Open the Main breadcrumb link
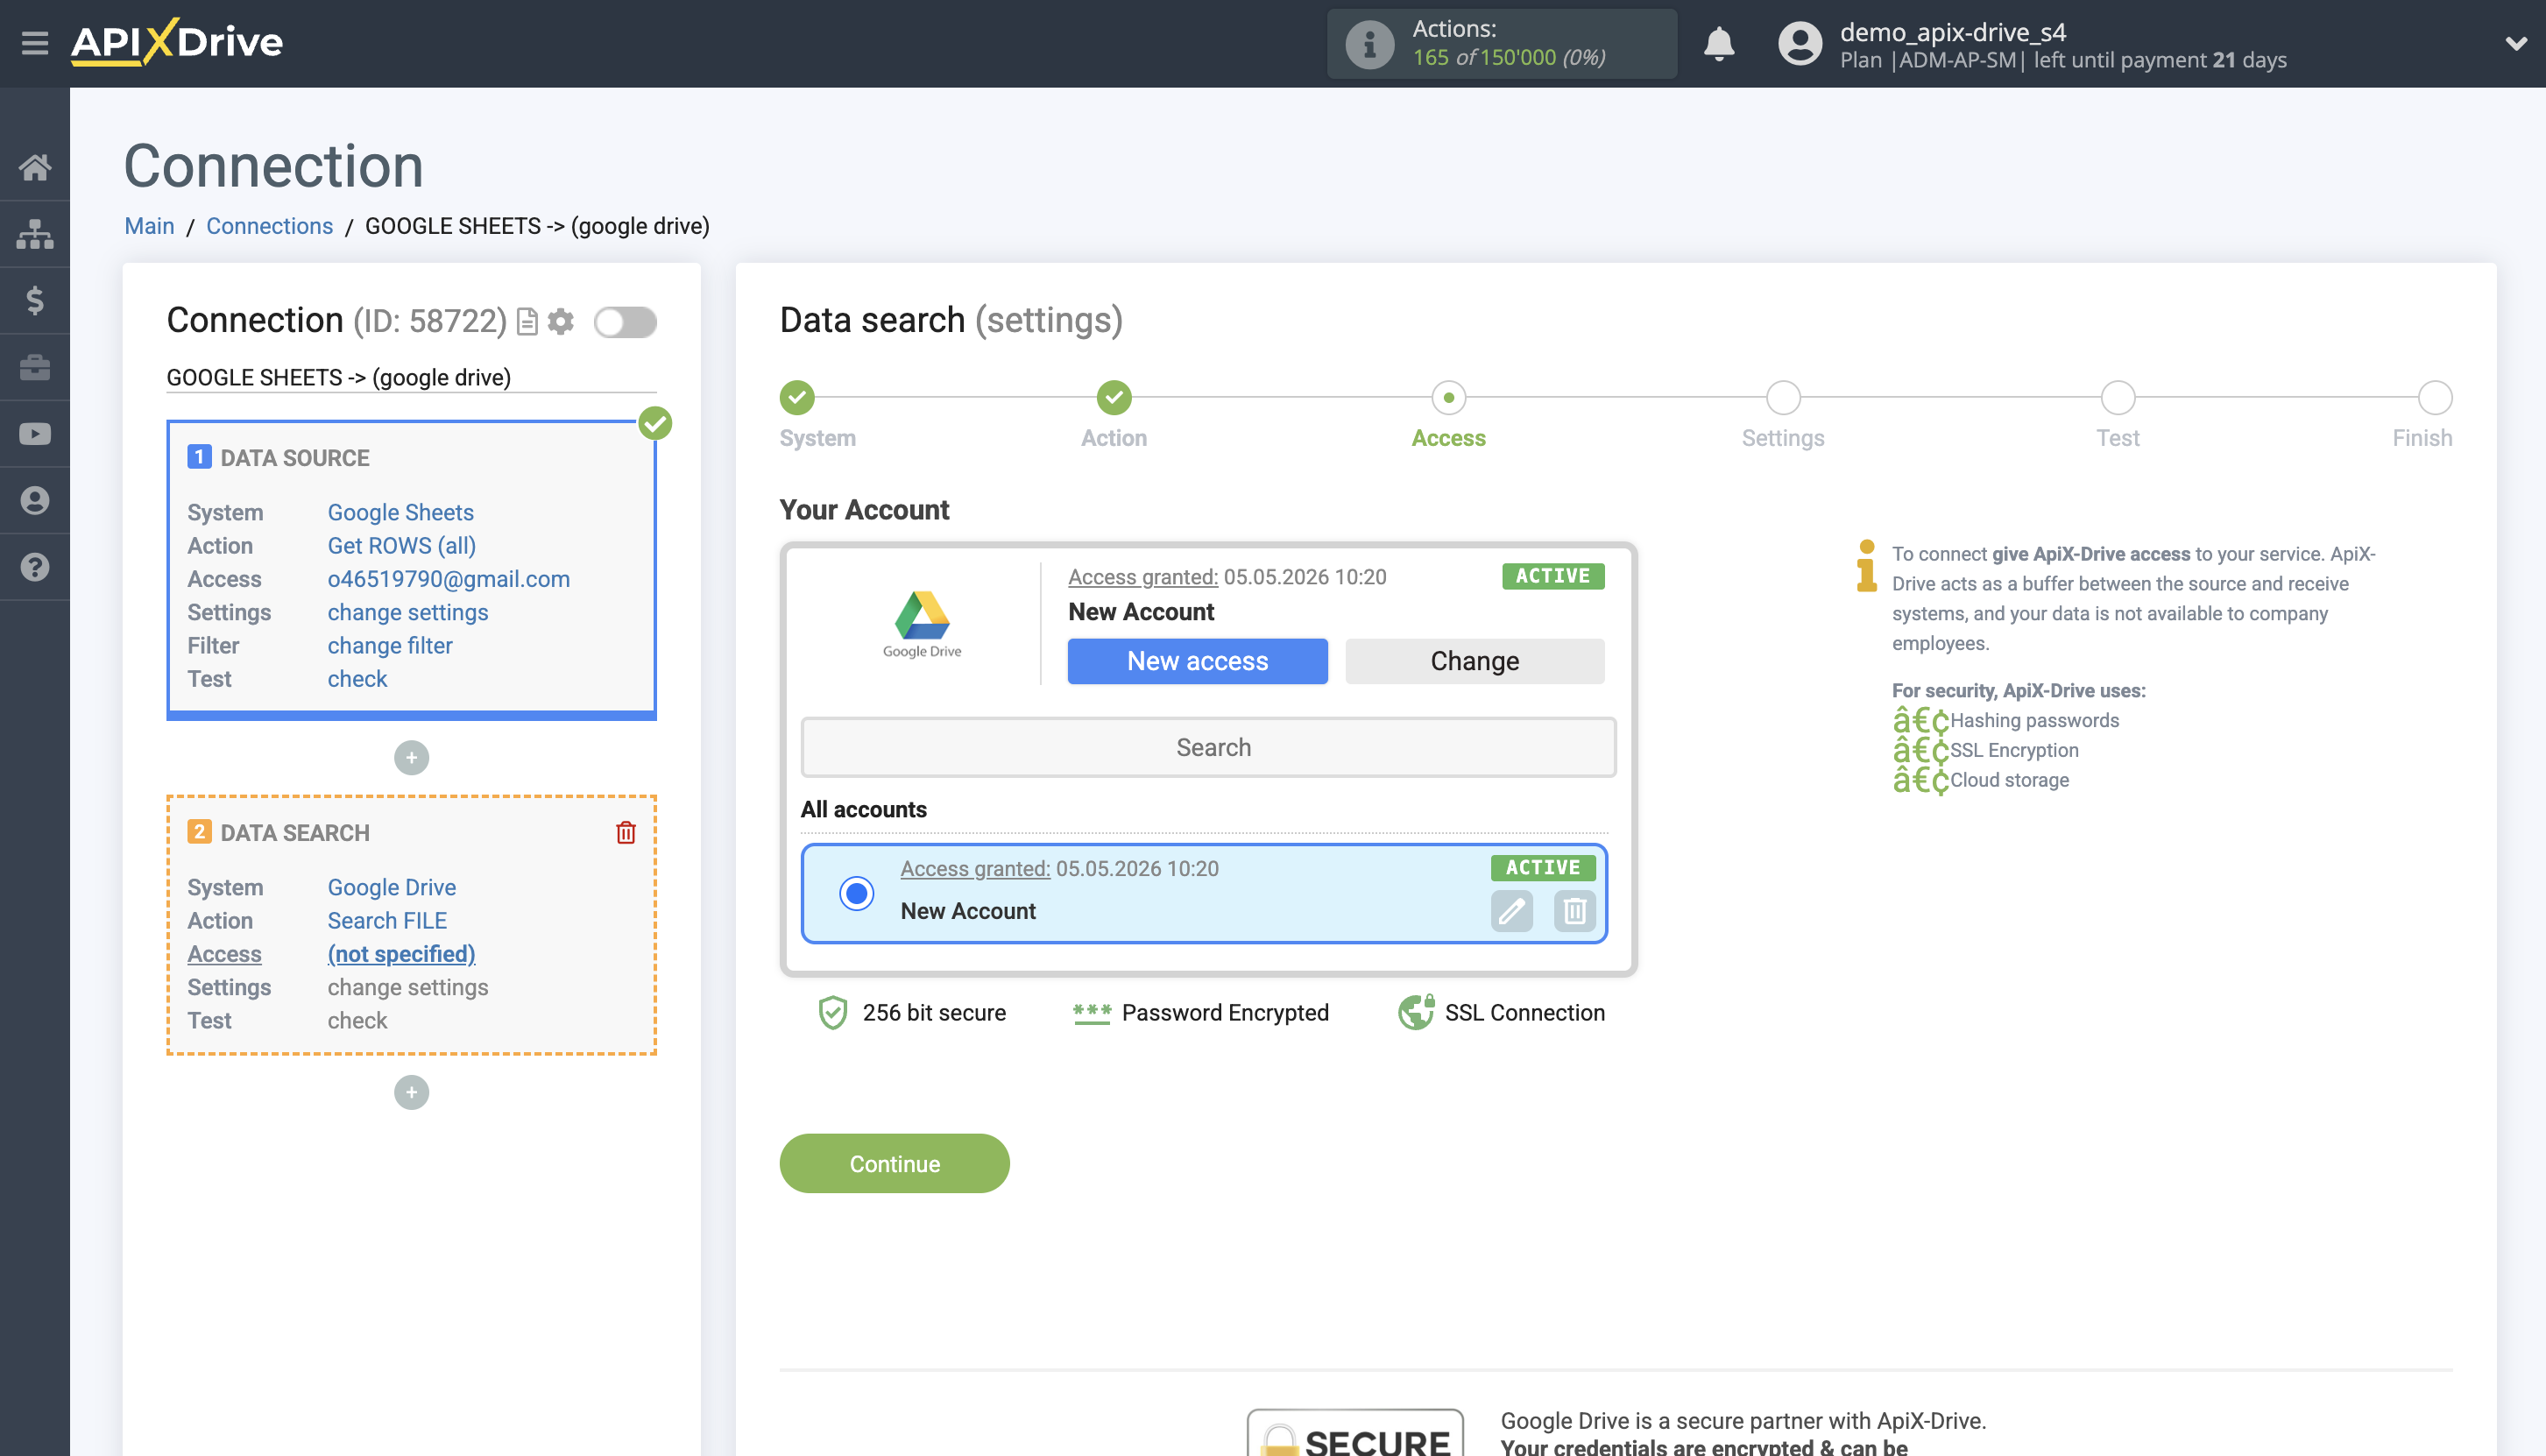Screen dimensions: 2546x1456 pos(149,227)
